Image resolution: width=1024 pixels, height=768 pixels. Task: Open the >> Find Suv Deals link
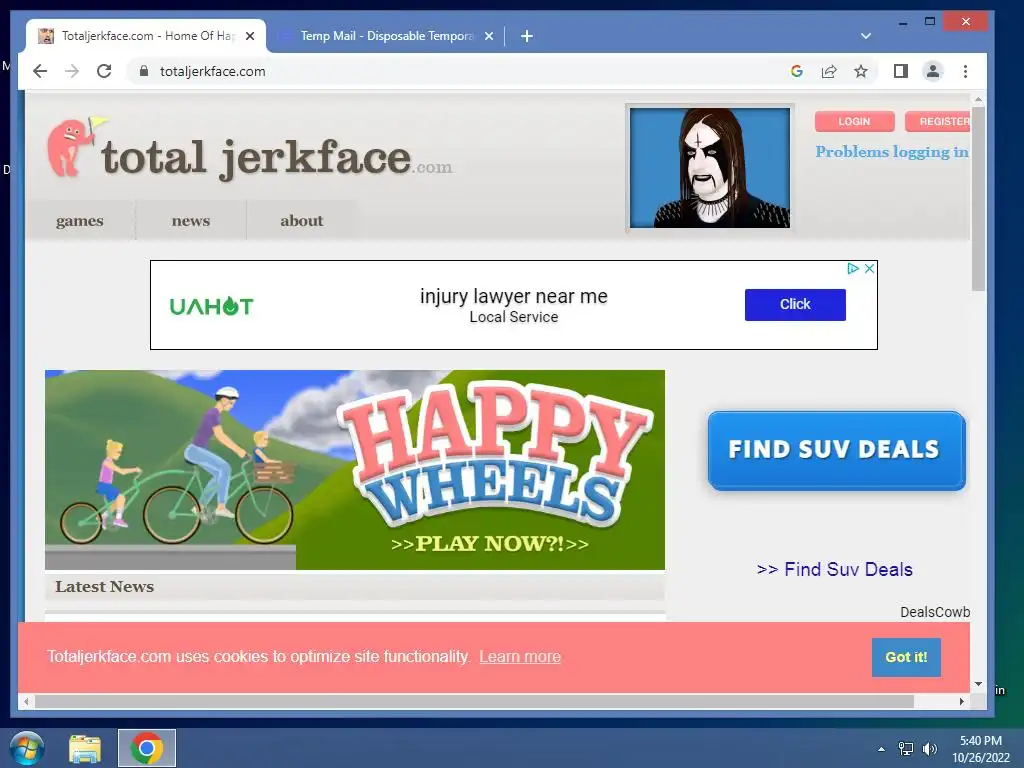pos(834,569)
